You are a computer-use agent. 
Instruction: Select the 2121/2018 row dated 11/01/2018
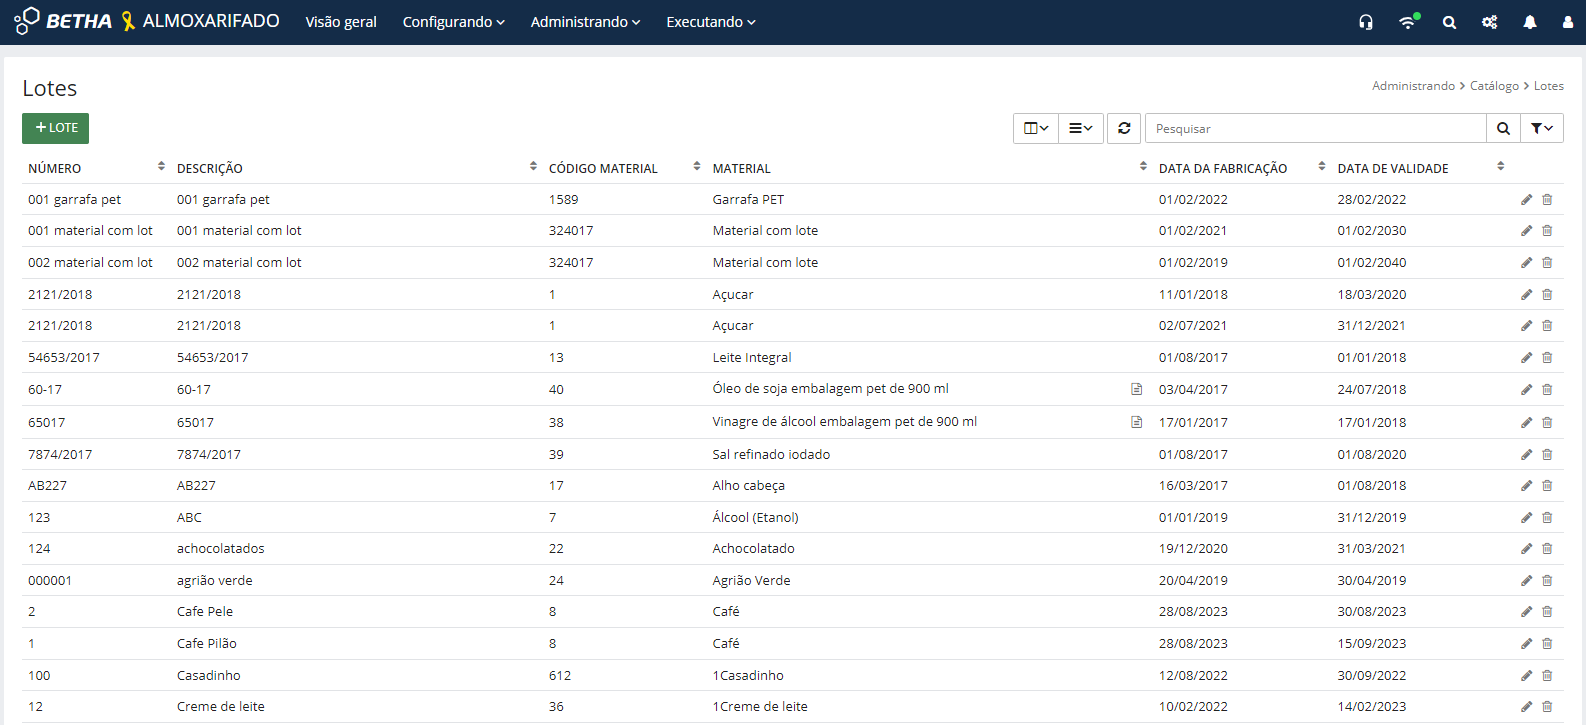point(793,294)
